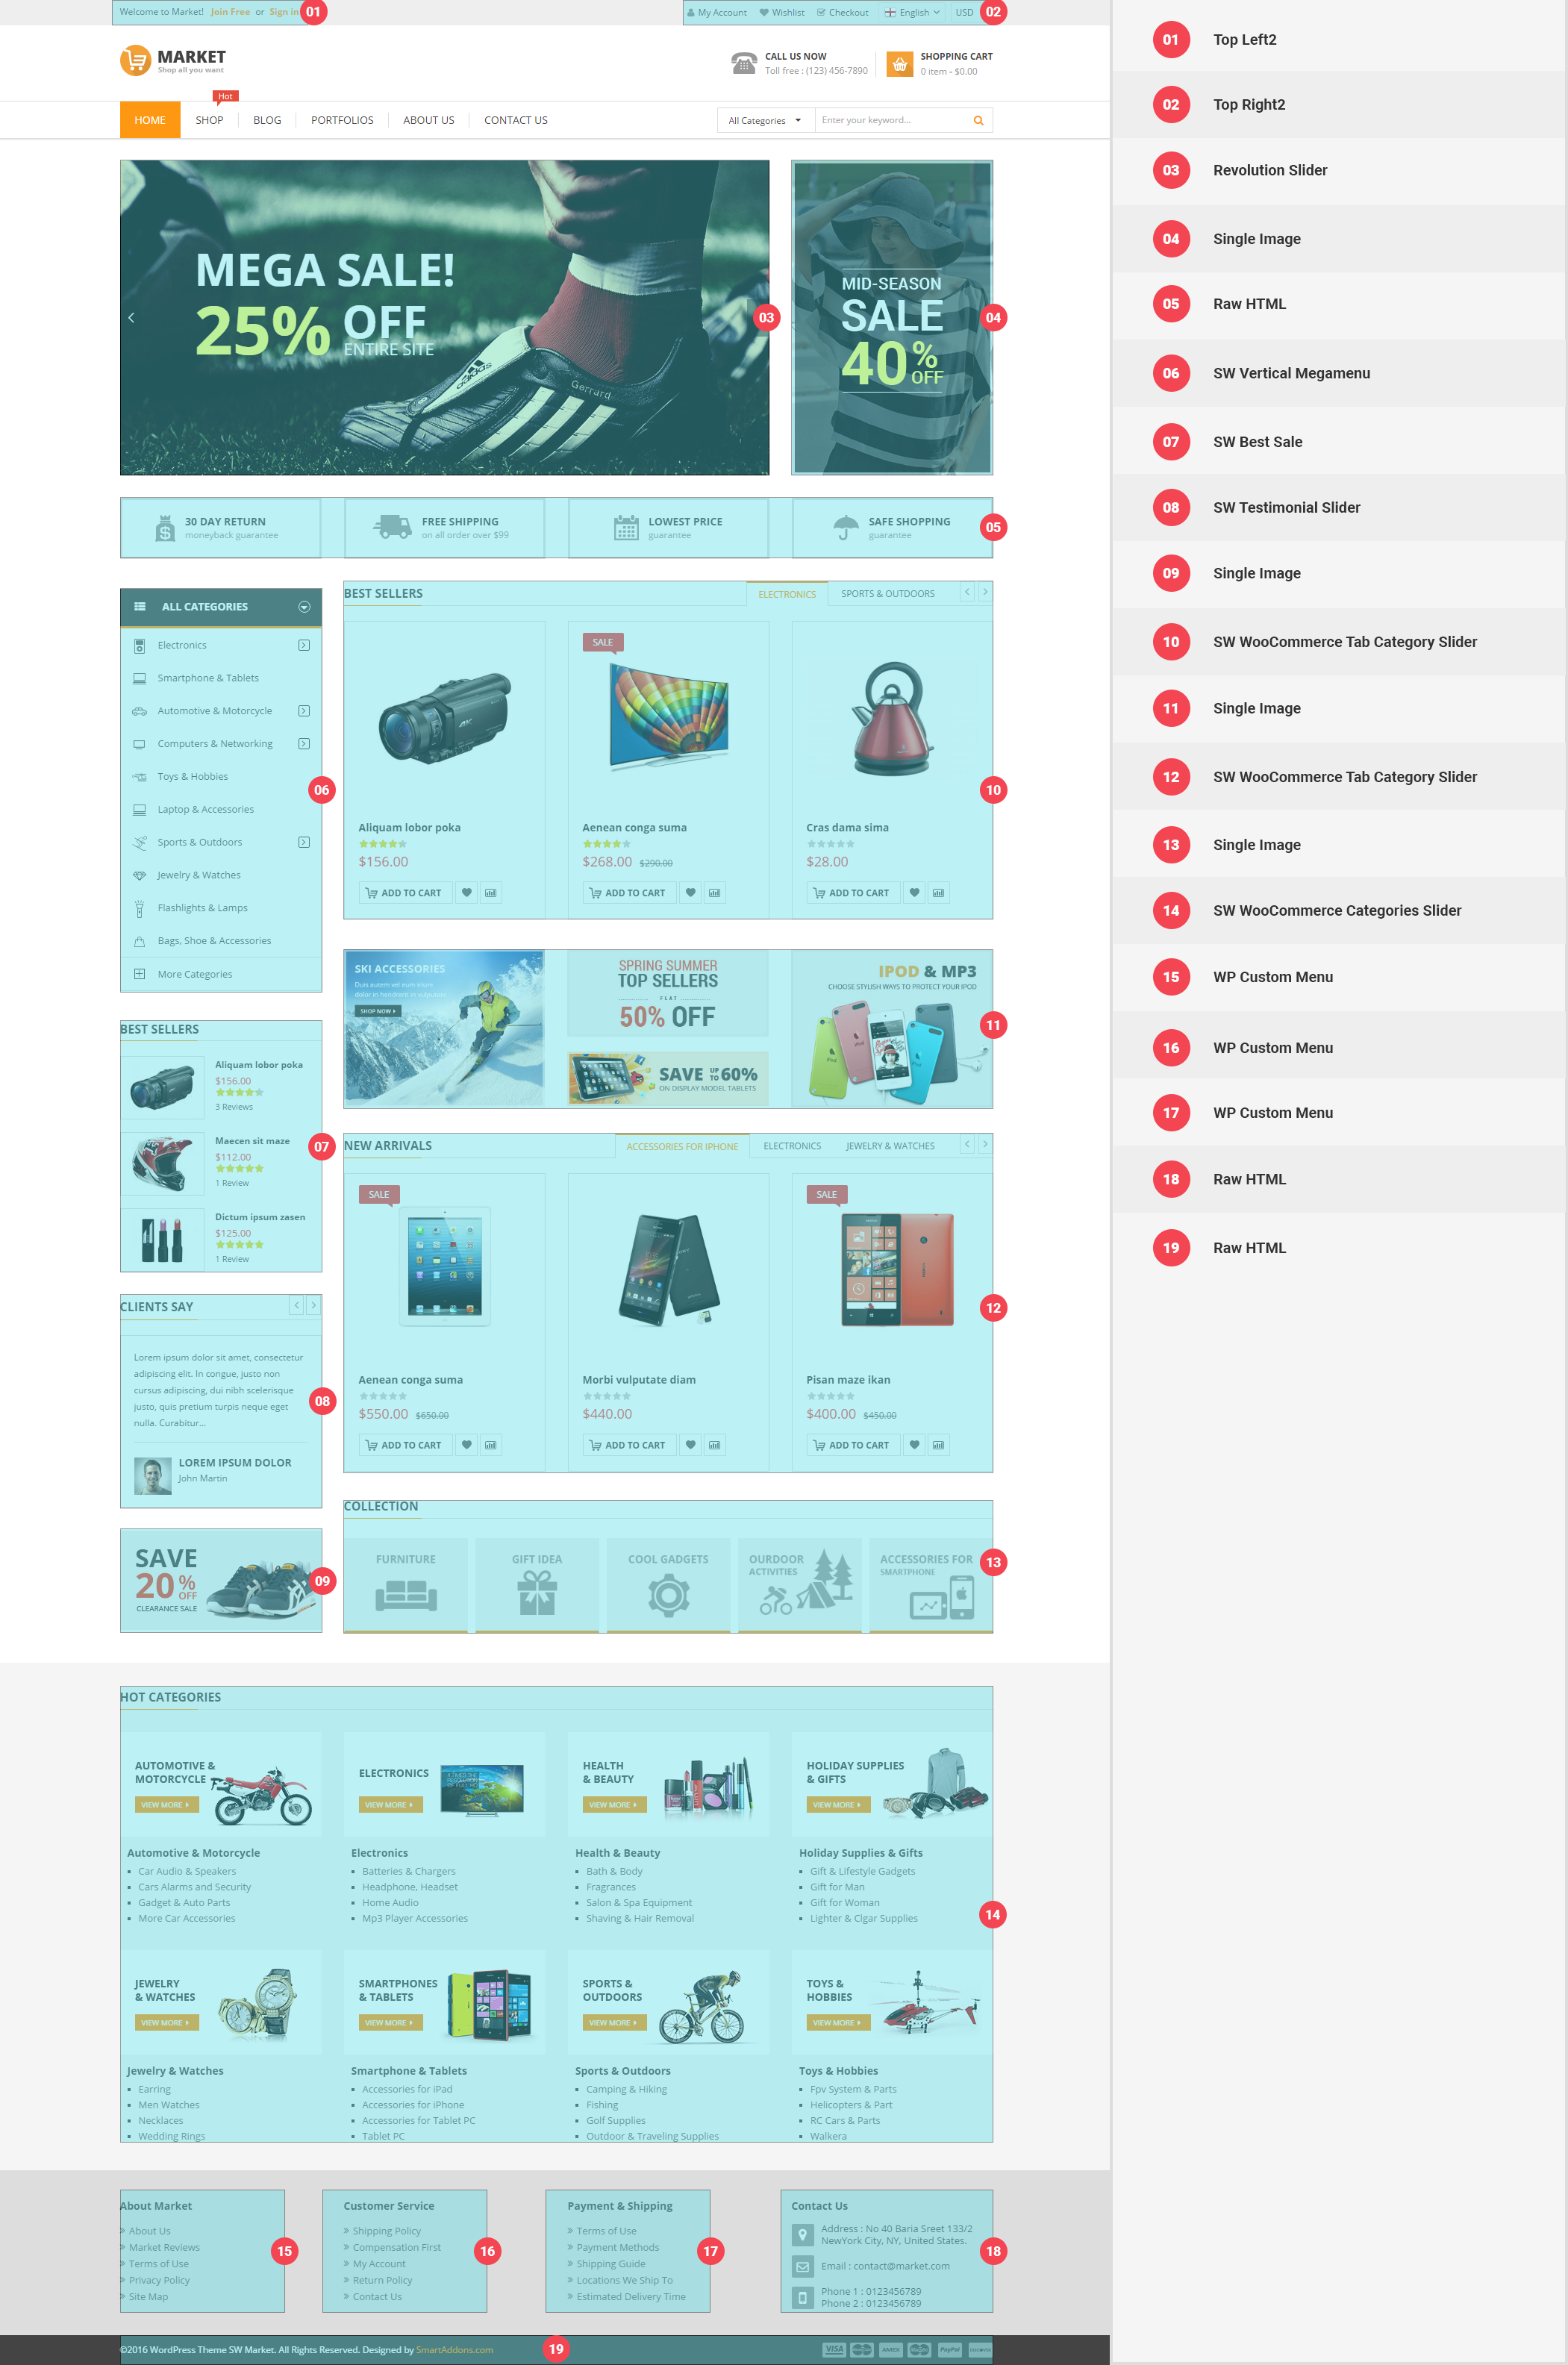This screenshot has height=2365, width=1568.
Task: Click phone icon beside Call Us Now
Action: (743, 64)
